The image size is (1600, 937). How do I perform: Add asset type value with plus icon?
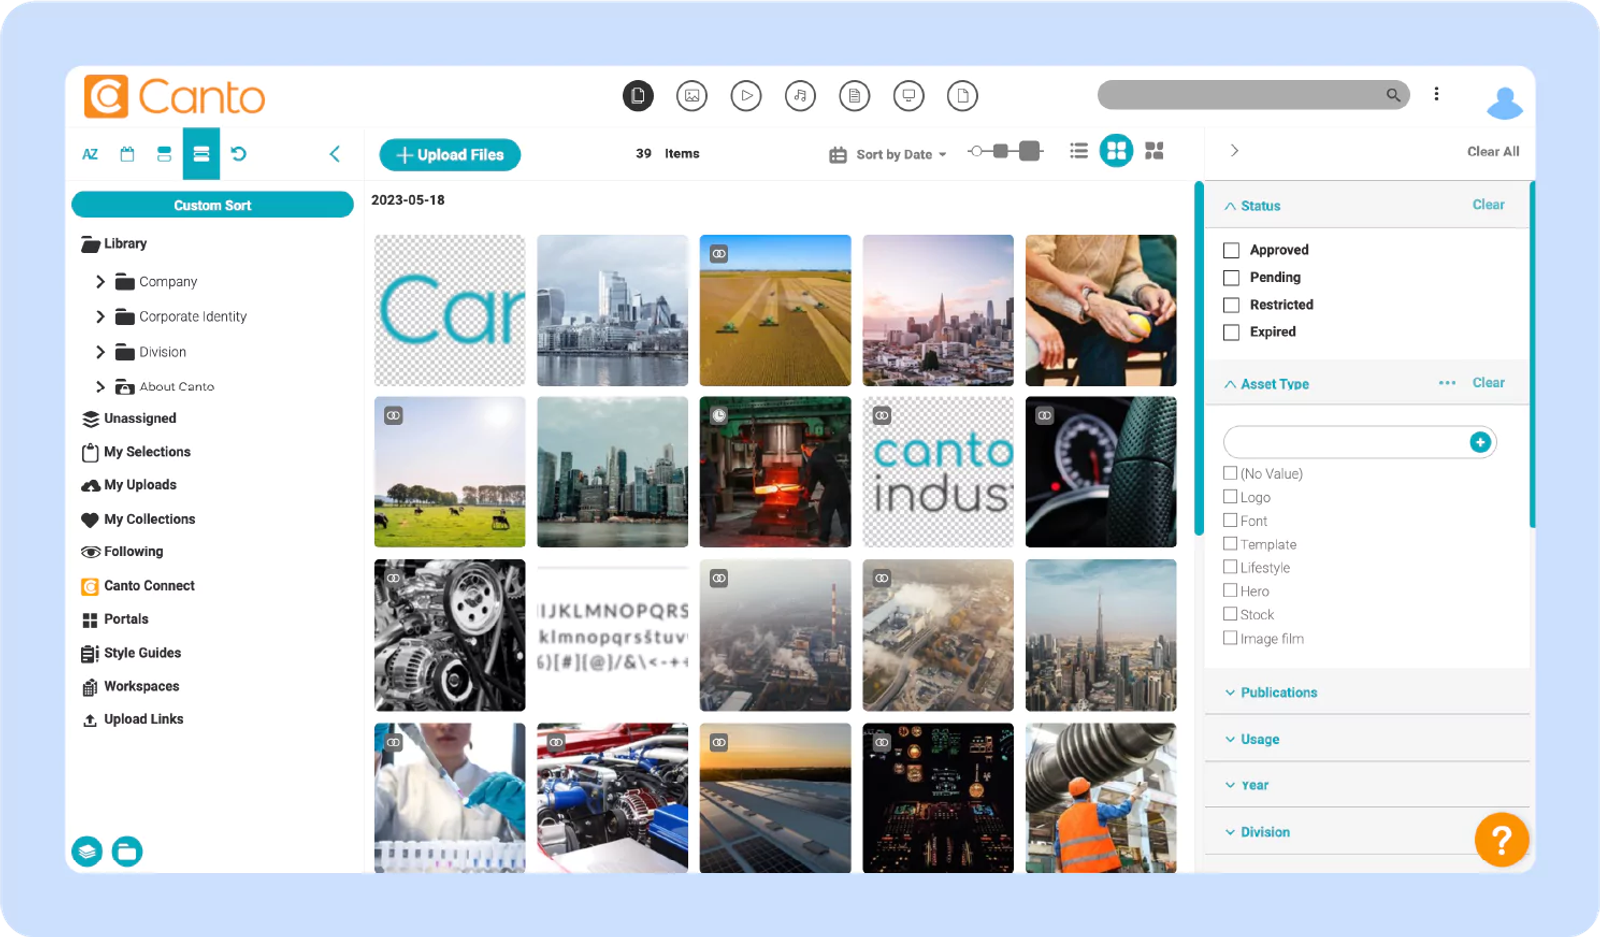(1480, 442)
